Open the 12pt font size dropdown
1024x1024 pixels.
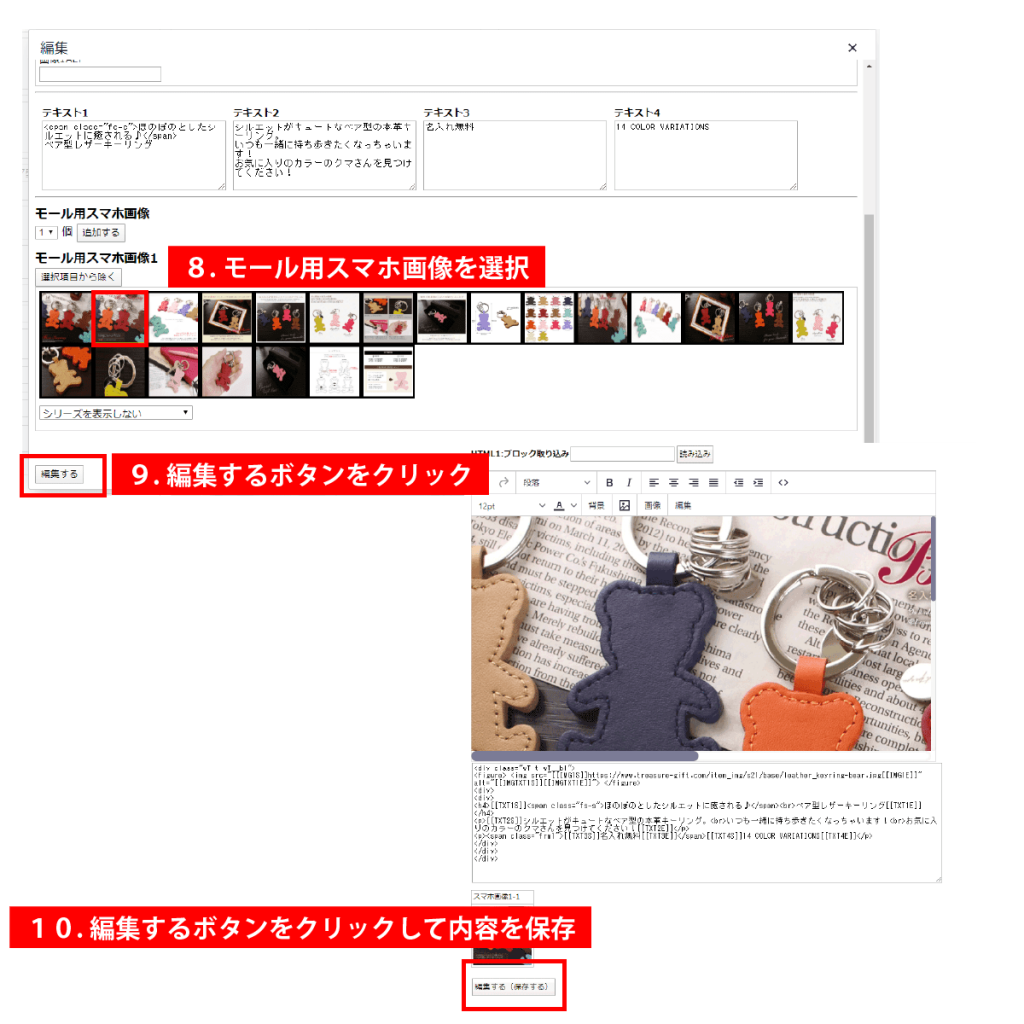(x=512, y=506)
